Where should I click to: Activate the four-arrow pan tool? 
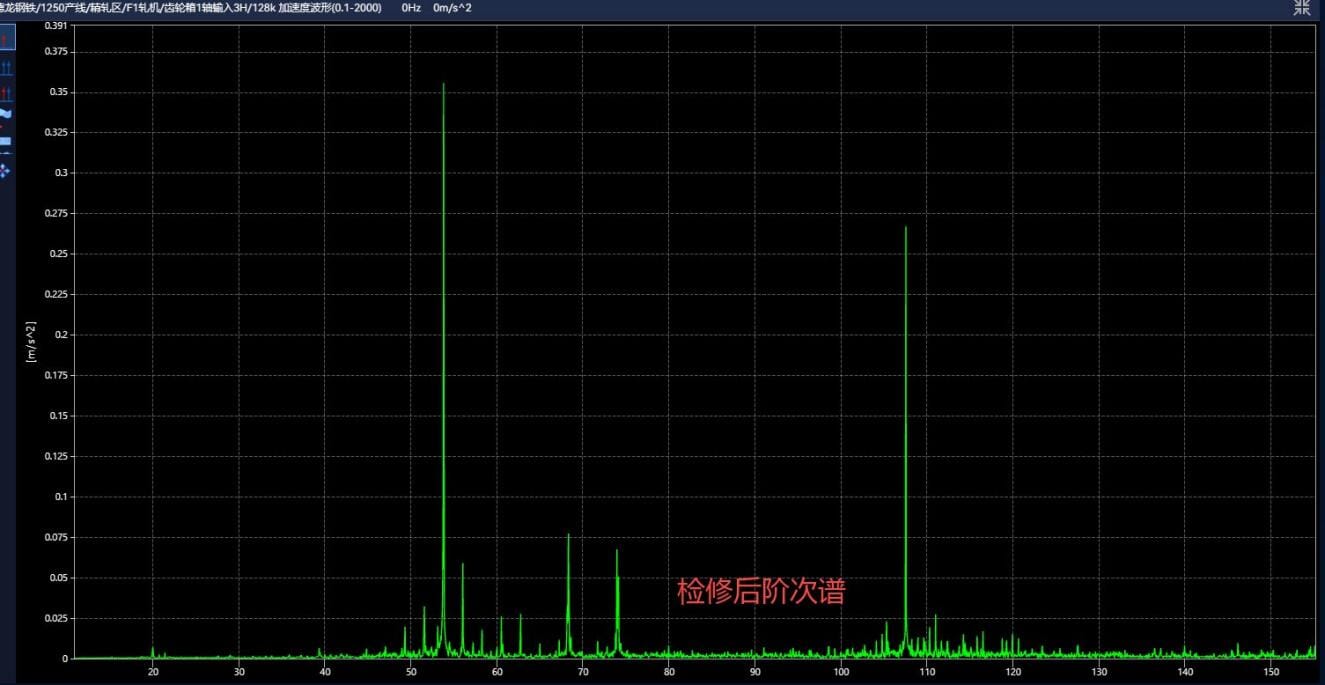coord(6,170)
